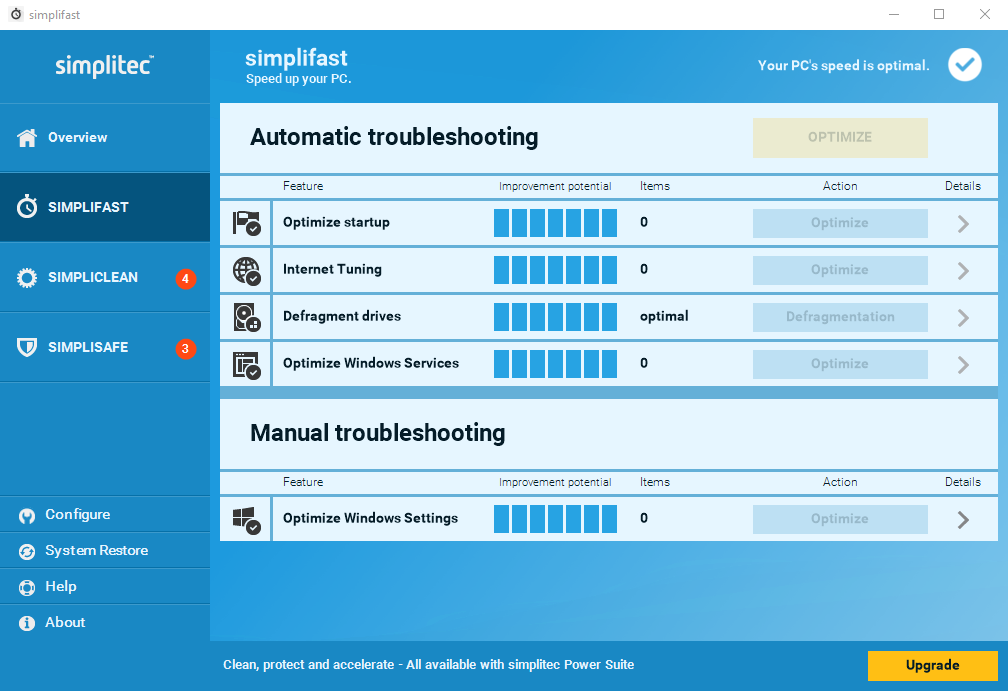This screenshot has width=1008, height=691.
Task: Click the yellow Upgrade button
Action: [x=933, y=665]
